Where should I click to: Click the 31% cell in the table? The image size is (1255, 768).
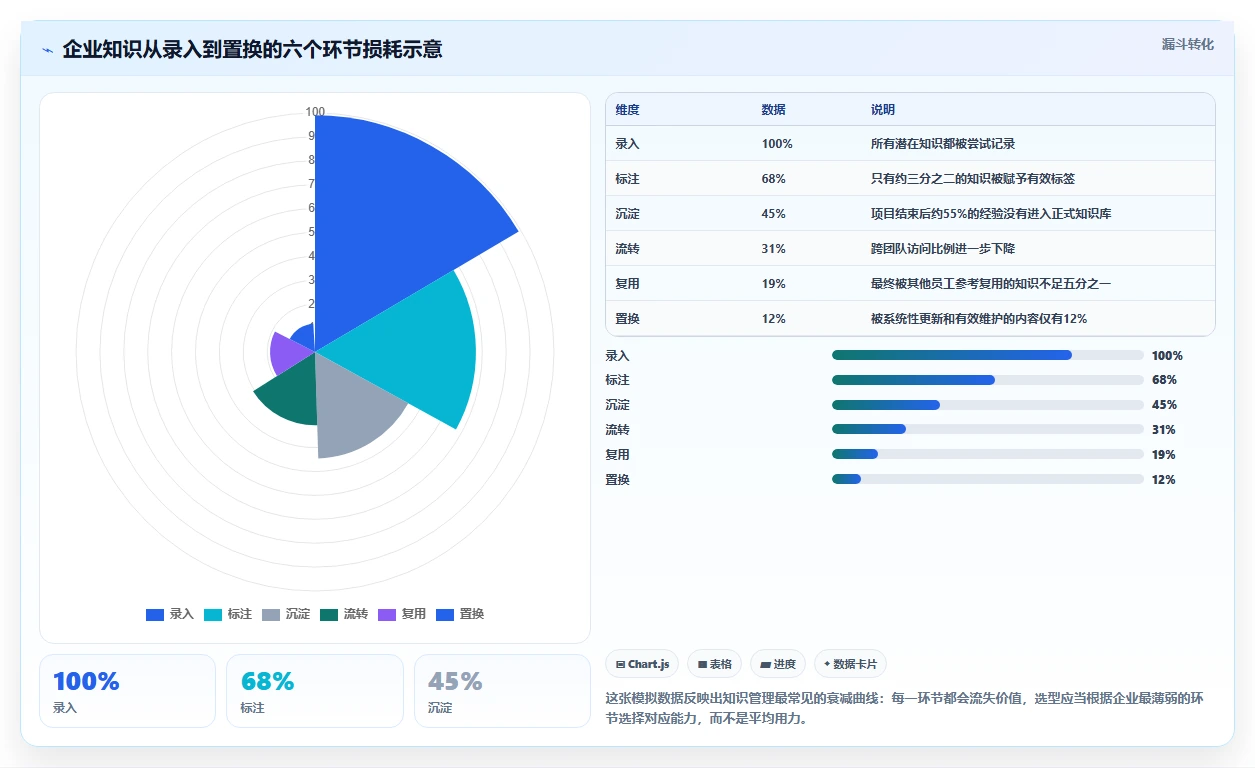[773, 249]
